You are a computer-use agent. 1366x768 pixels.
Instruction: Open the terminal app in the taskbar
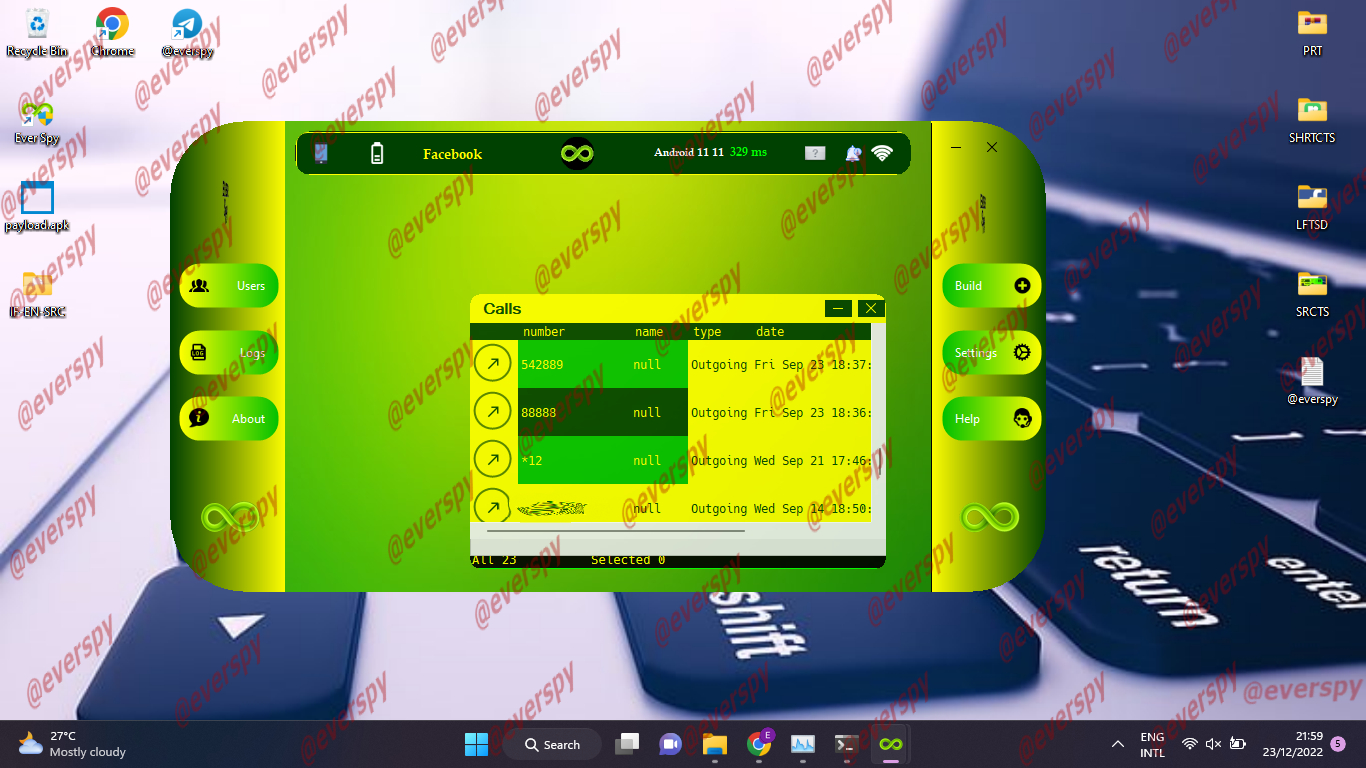click(x=846, y=744)
